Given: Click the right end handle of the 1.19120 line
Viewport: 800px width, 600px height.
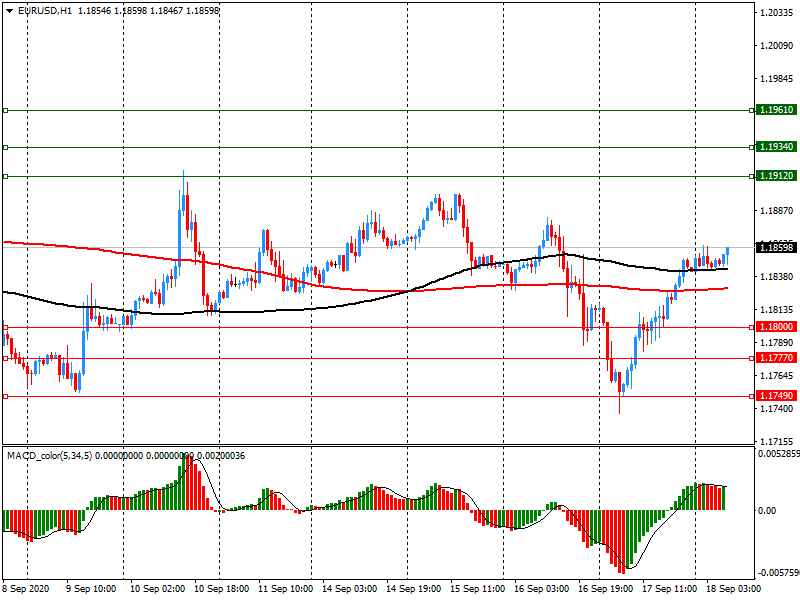Looking at the screenshot, I should pos(752,177).
